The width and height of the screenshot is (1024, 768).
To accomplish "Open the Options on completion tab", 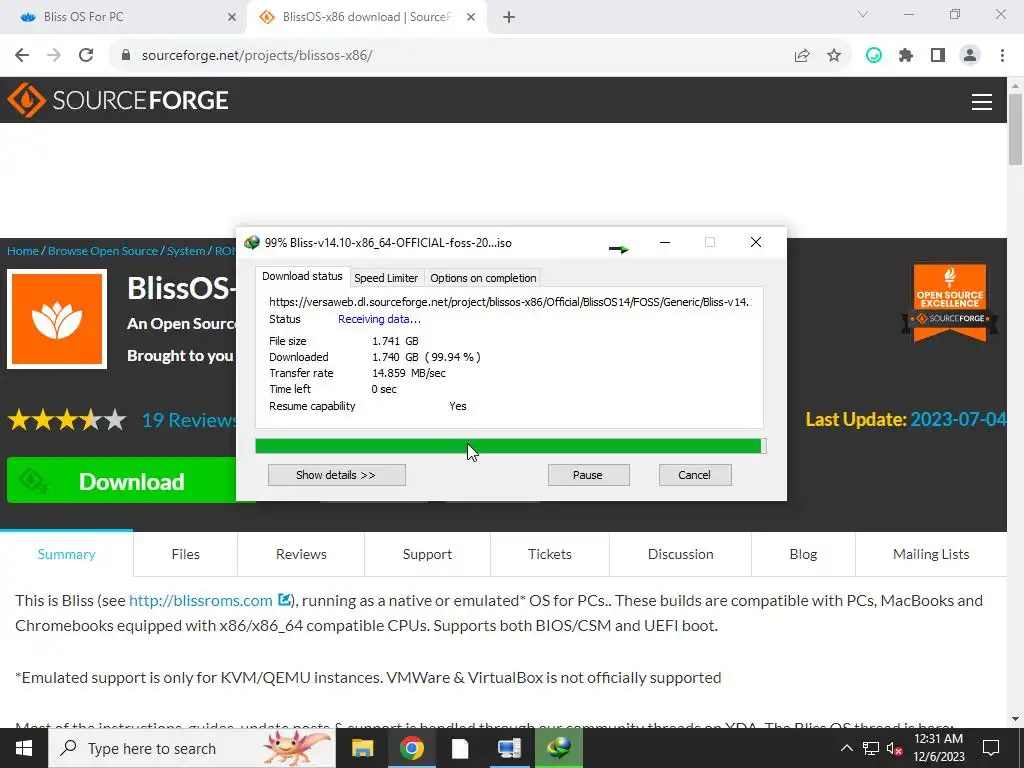I will coord(483,278).
